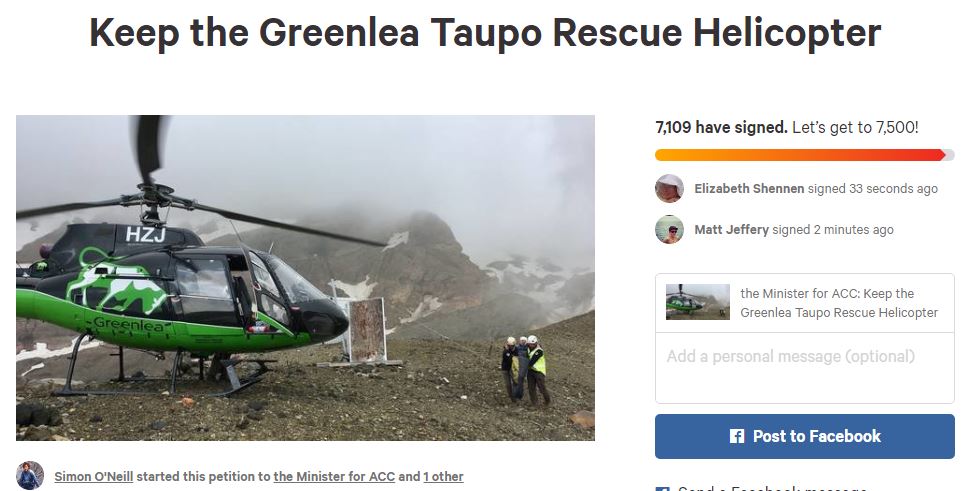Click the 'Add a personal message' field
This screenshot has width=966, height=491.
tap(805, 368)
